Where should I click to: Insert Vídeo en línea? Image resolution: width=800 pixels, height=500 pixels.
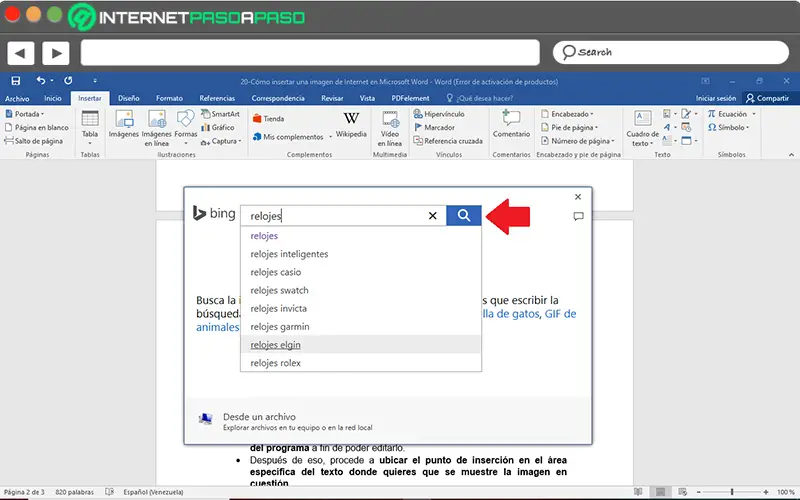click(390, 129)
